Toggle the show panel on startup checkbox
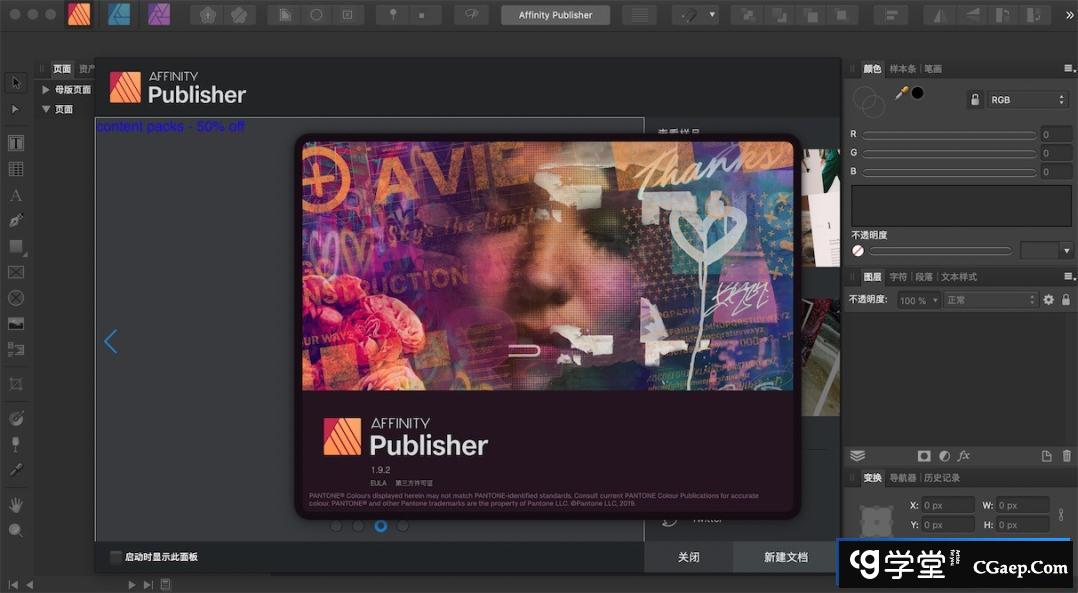 pyautogui.click(x=116, y=557)
